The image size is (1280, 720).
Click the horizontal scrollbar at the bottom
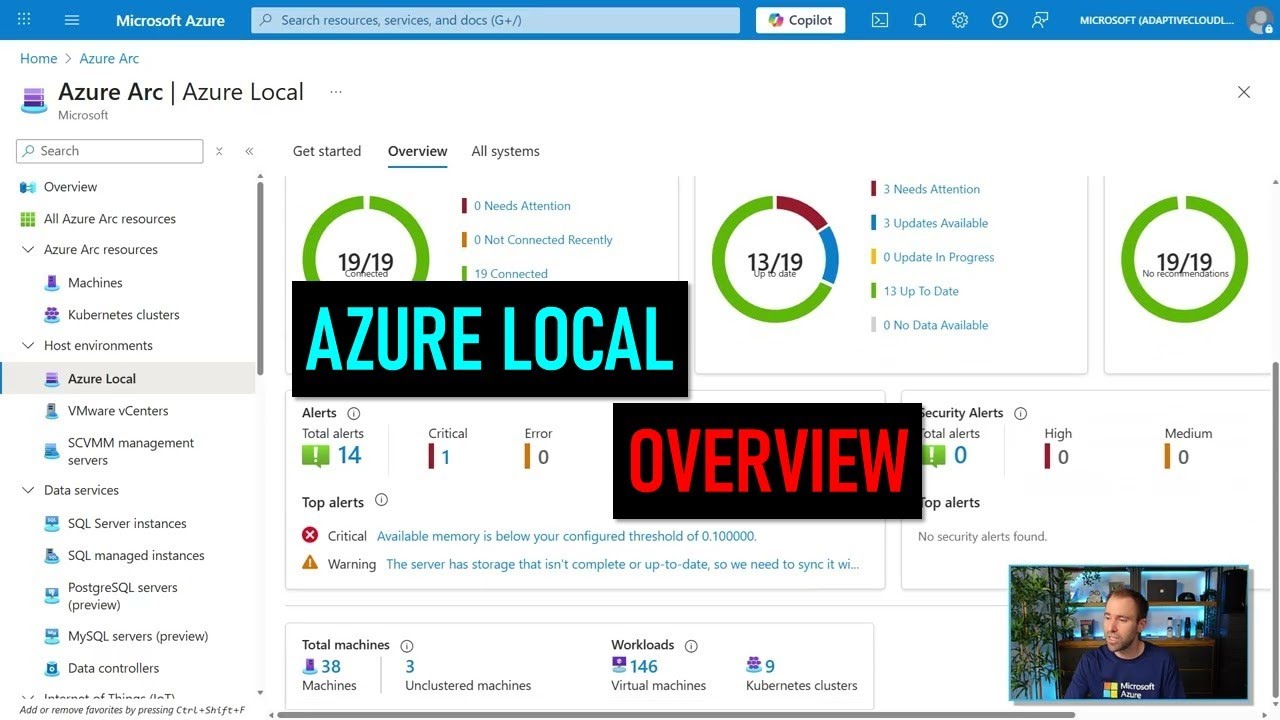(x=675, y=715)
